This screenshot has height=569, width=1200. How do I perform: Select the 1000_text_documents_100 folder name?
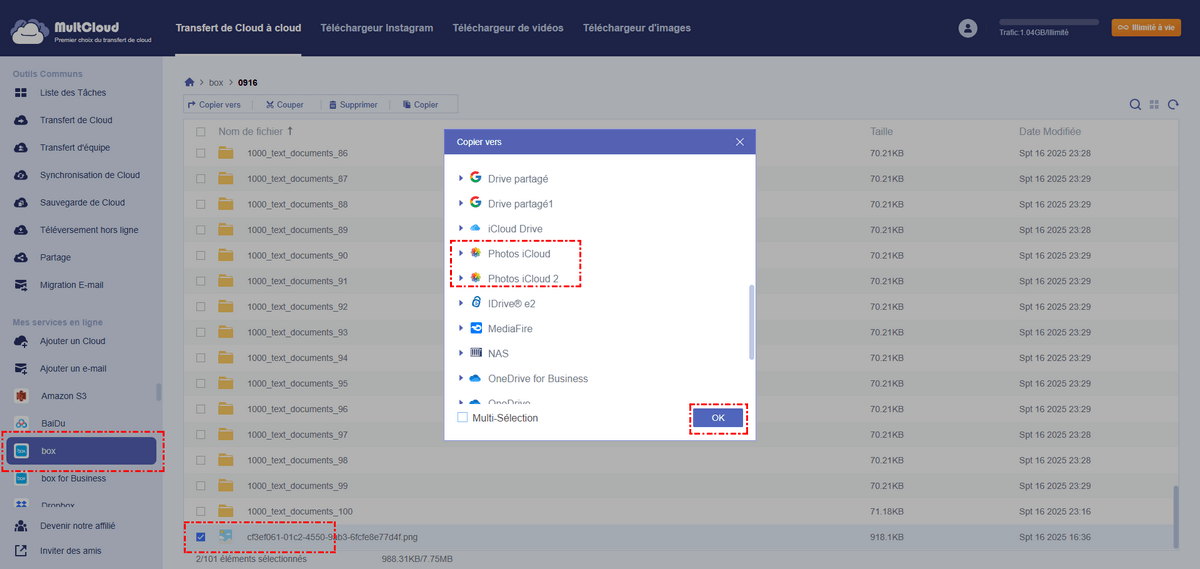(x=300, y=512)
